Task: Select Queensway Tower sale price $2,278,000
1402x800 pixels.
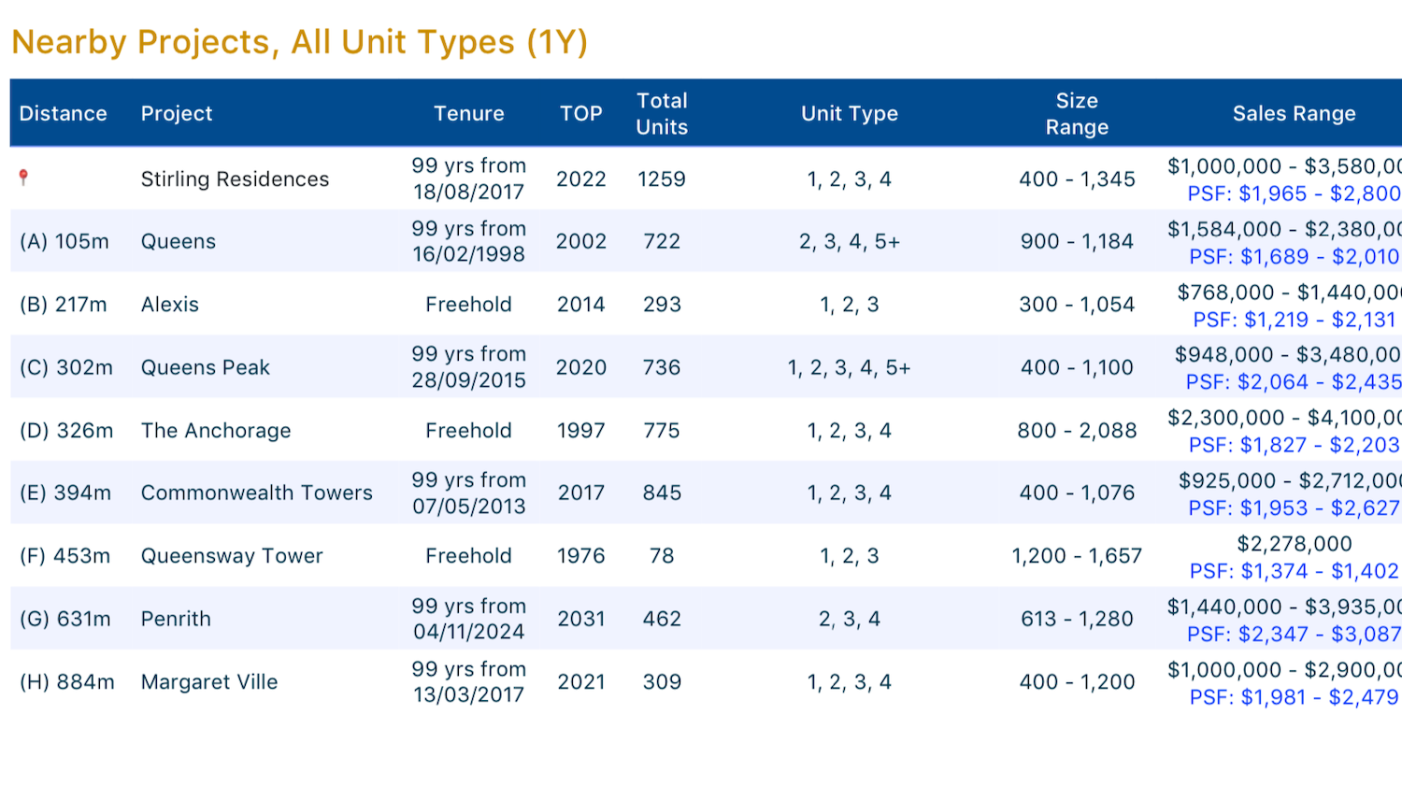Action: click(x=1294, y=544)
